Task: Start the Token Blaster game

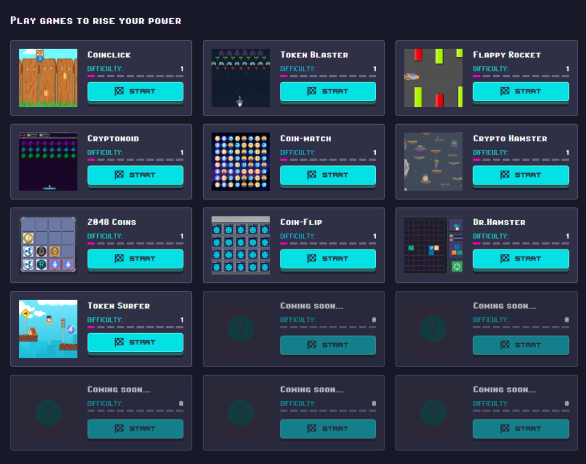Action: pos(328,91)
